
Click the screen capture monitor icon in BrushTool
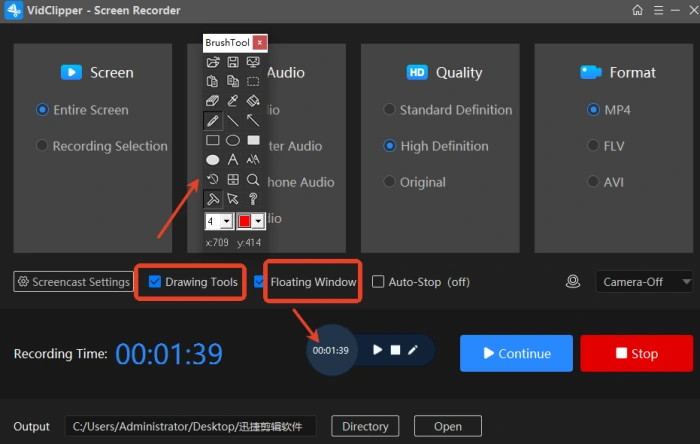[253, 62]
